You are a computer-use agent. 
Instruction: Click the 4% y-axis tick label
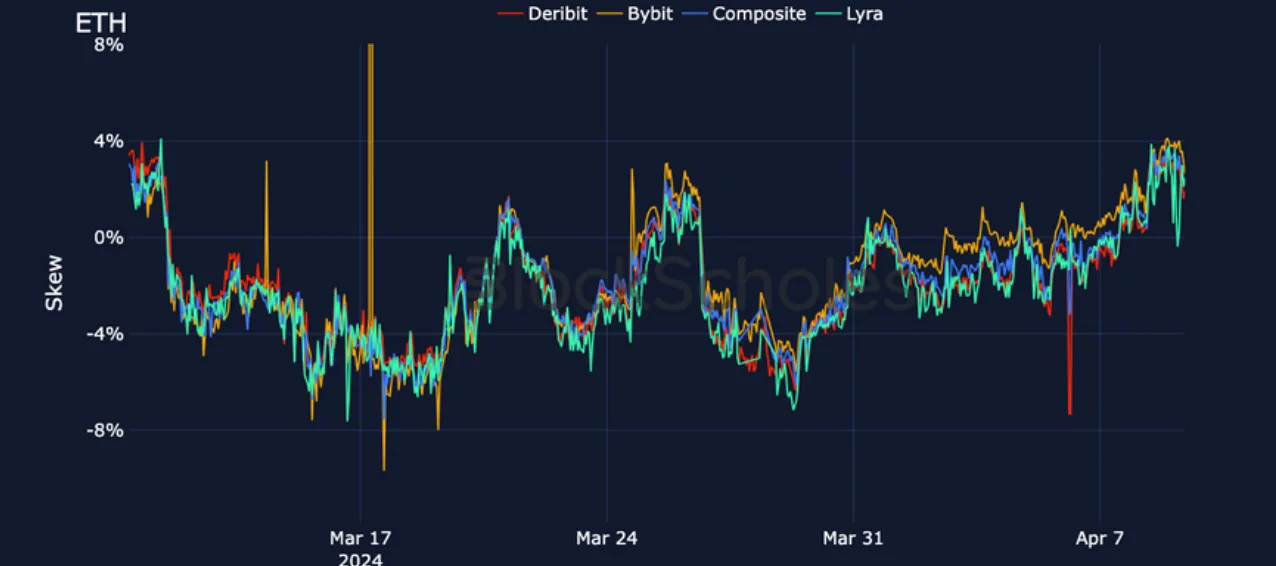(109, 141)
